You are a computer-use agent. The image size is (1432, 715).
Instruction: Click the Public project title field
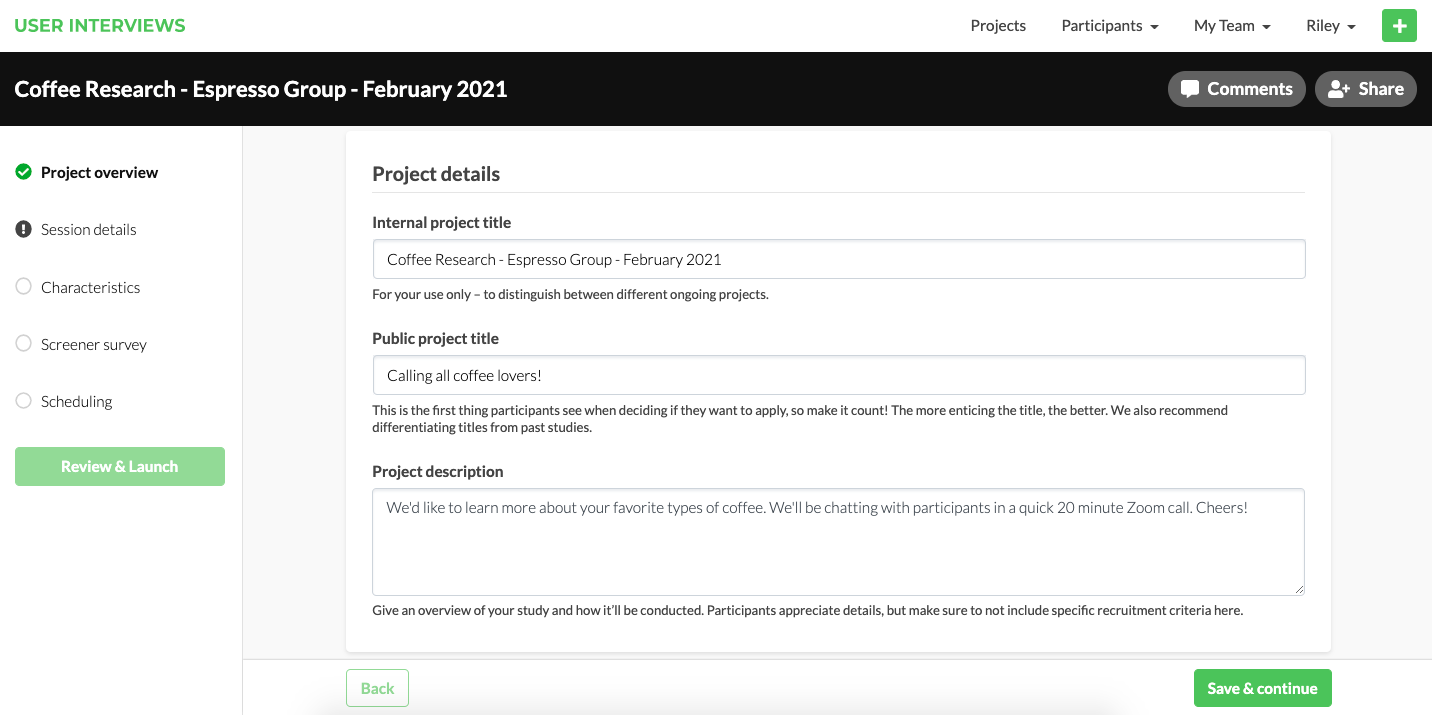point(839,375)
